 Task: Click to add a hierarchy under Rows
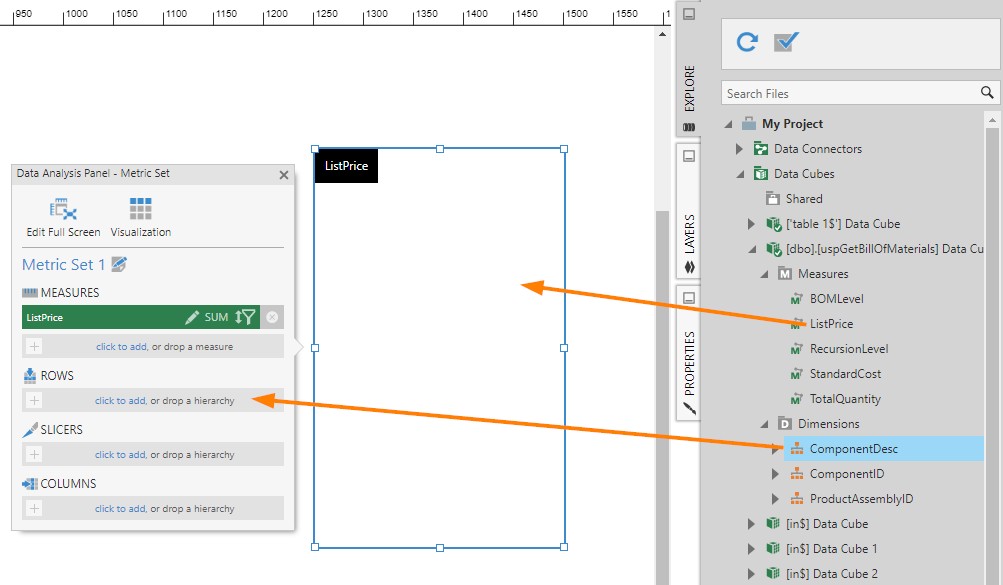[x=120, y=401]
